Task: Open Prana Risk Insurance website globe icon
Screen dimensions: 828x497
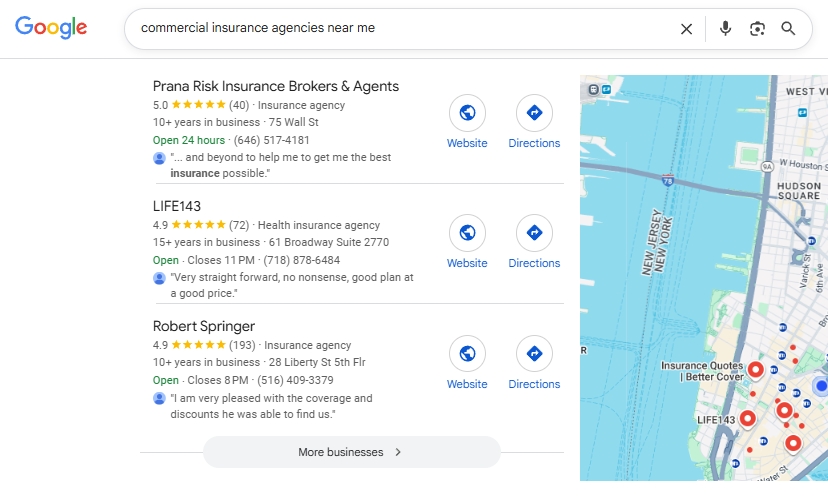Action: pos(467,113)
